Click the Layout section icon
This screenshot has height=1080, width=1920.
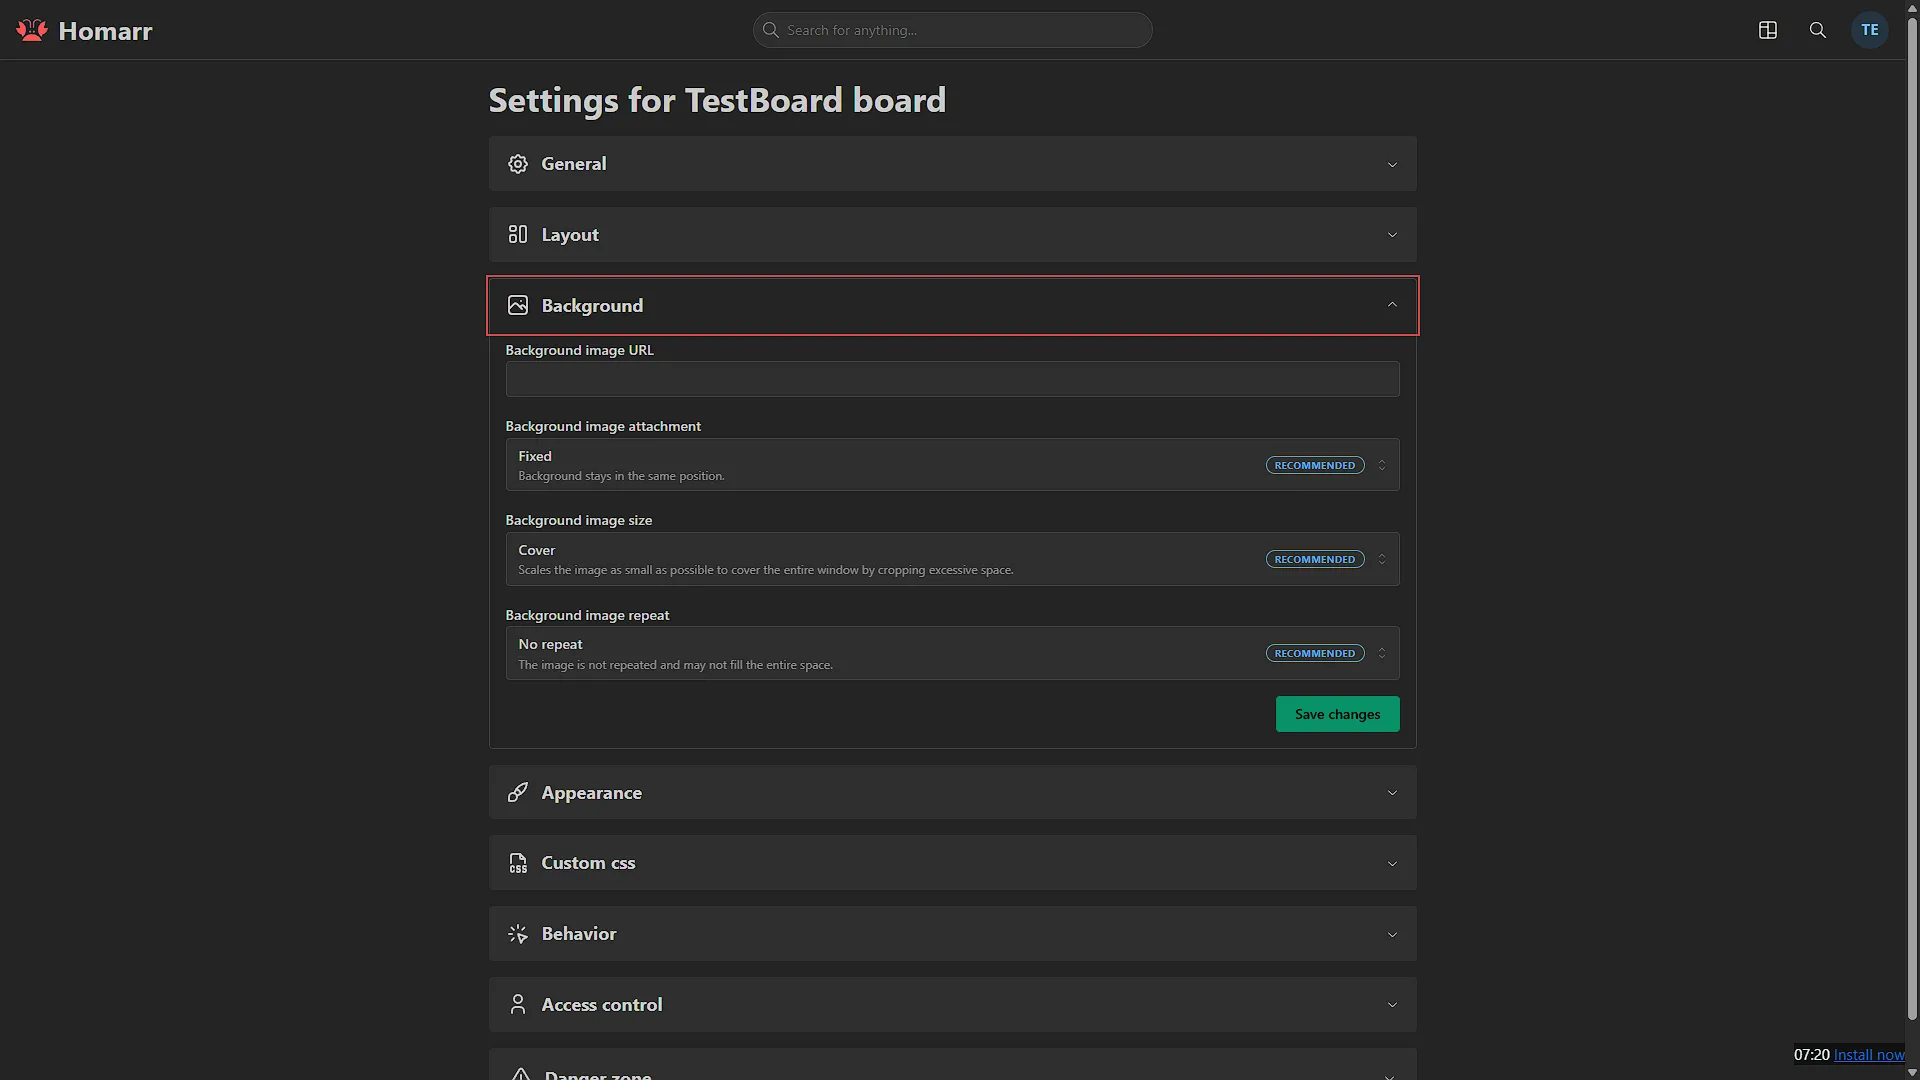coord(518,234)
